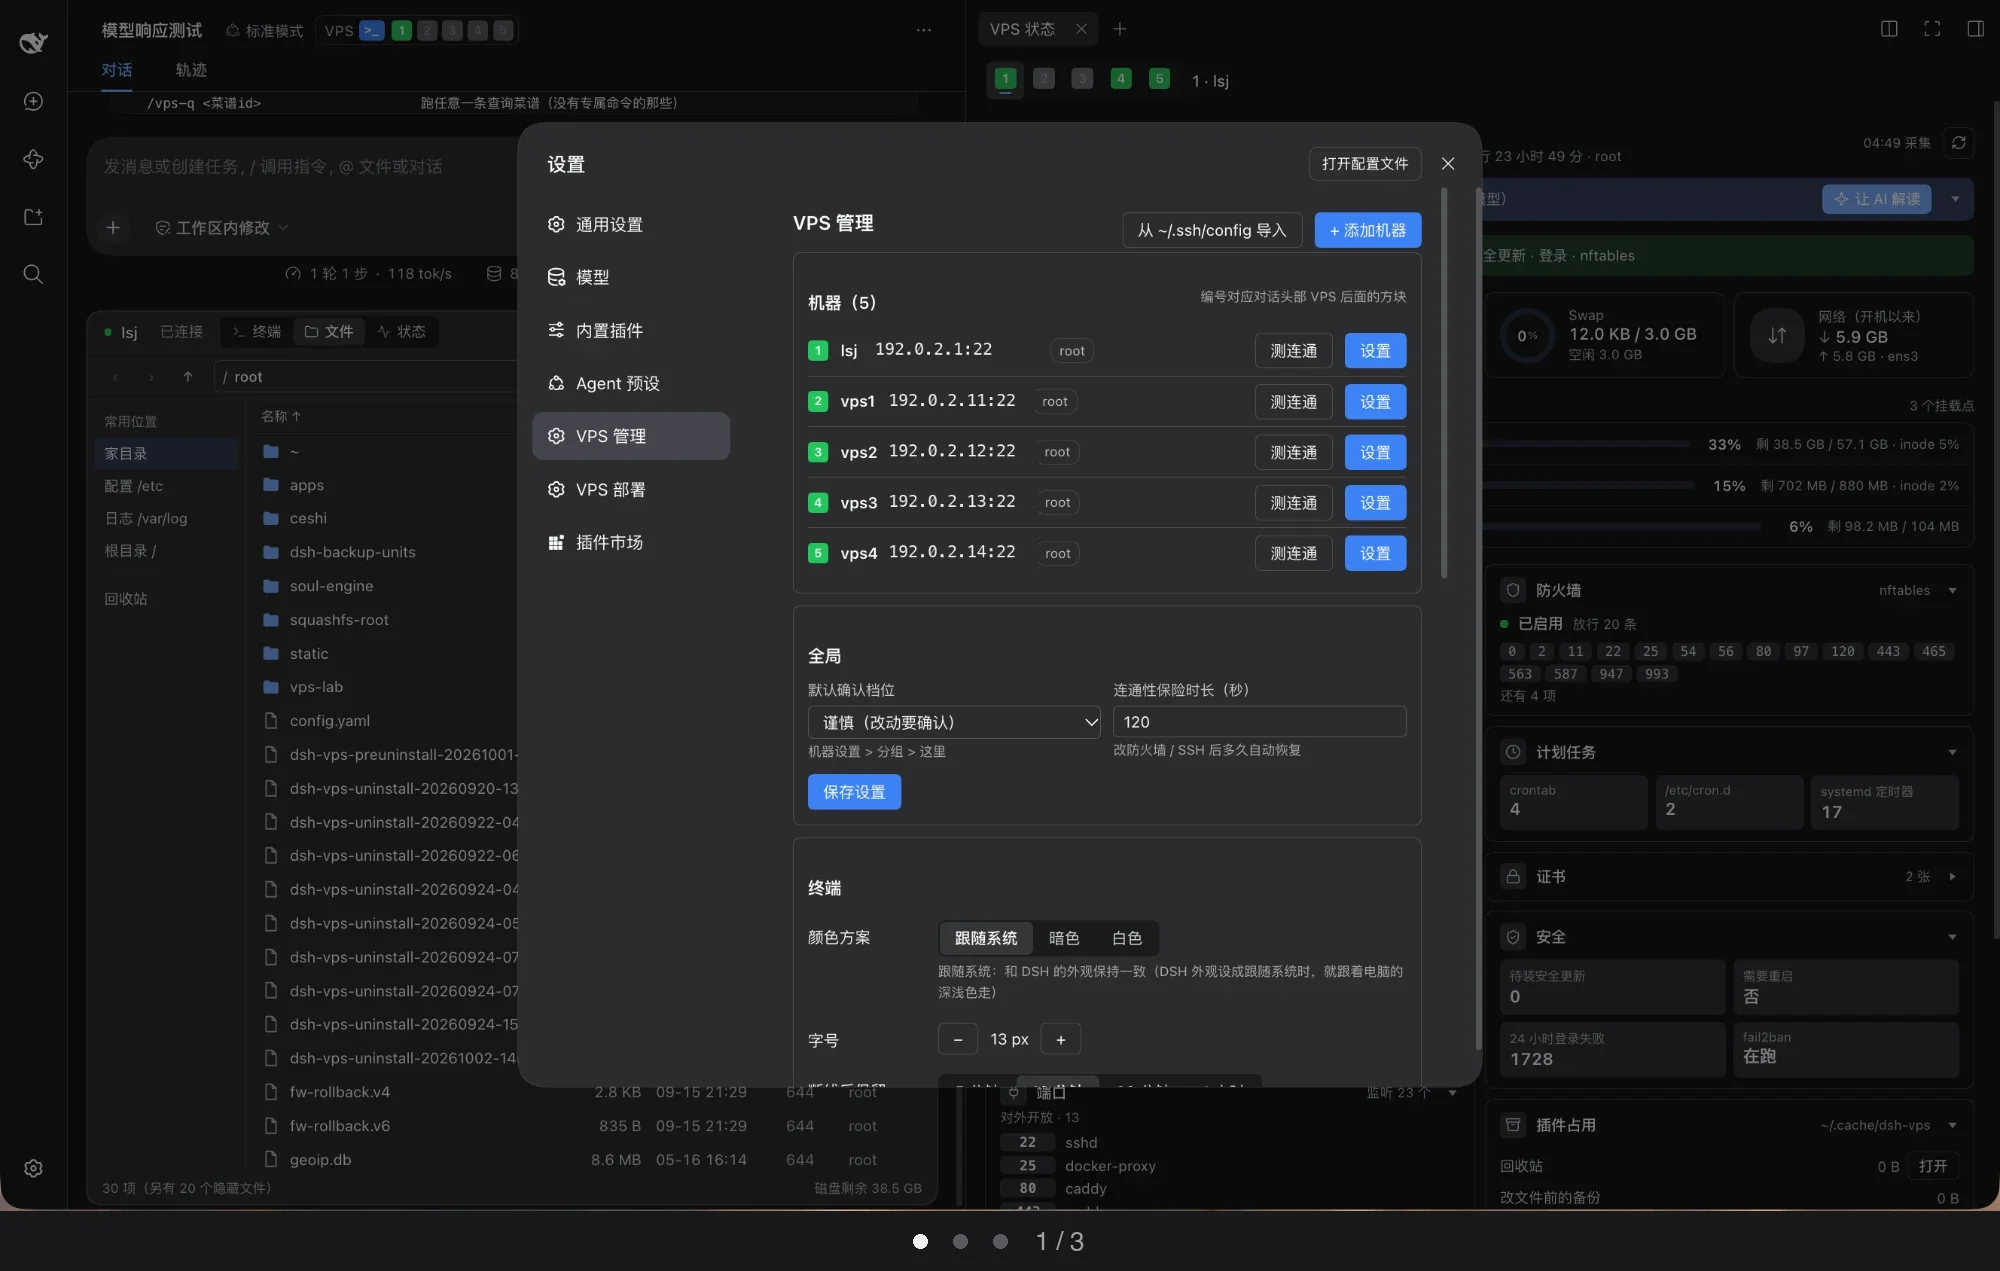The width and height of the screenshot is (2000, 1271).
Task: Select geoip.db file
Action: pos(320,1160)
